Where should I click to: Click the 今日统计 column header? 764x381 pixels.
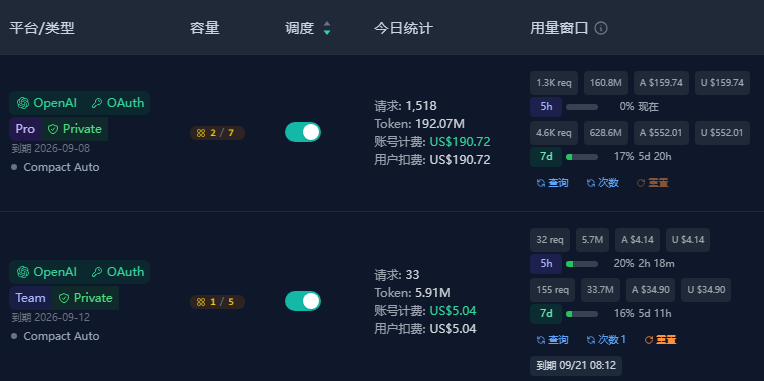coord(403,28)
